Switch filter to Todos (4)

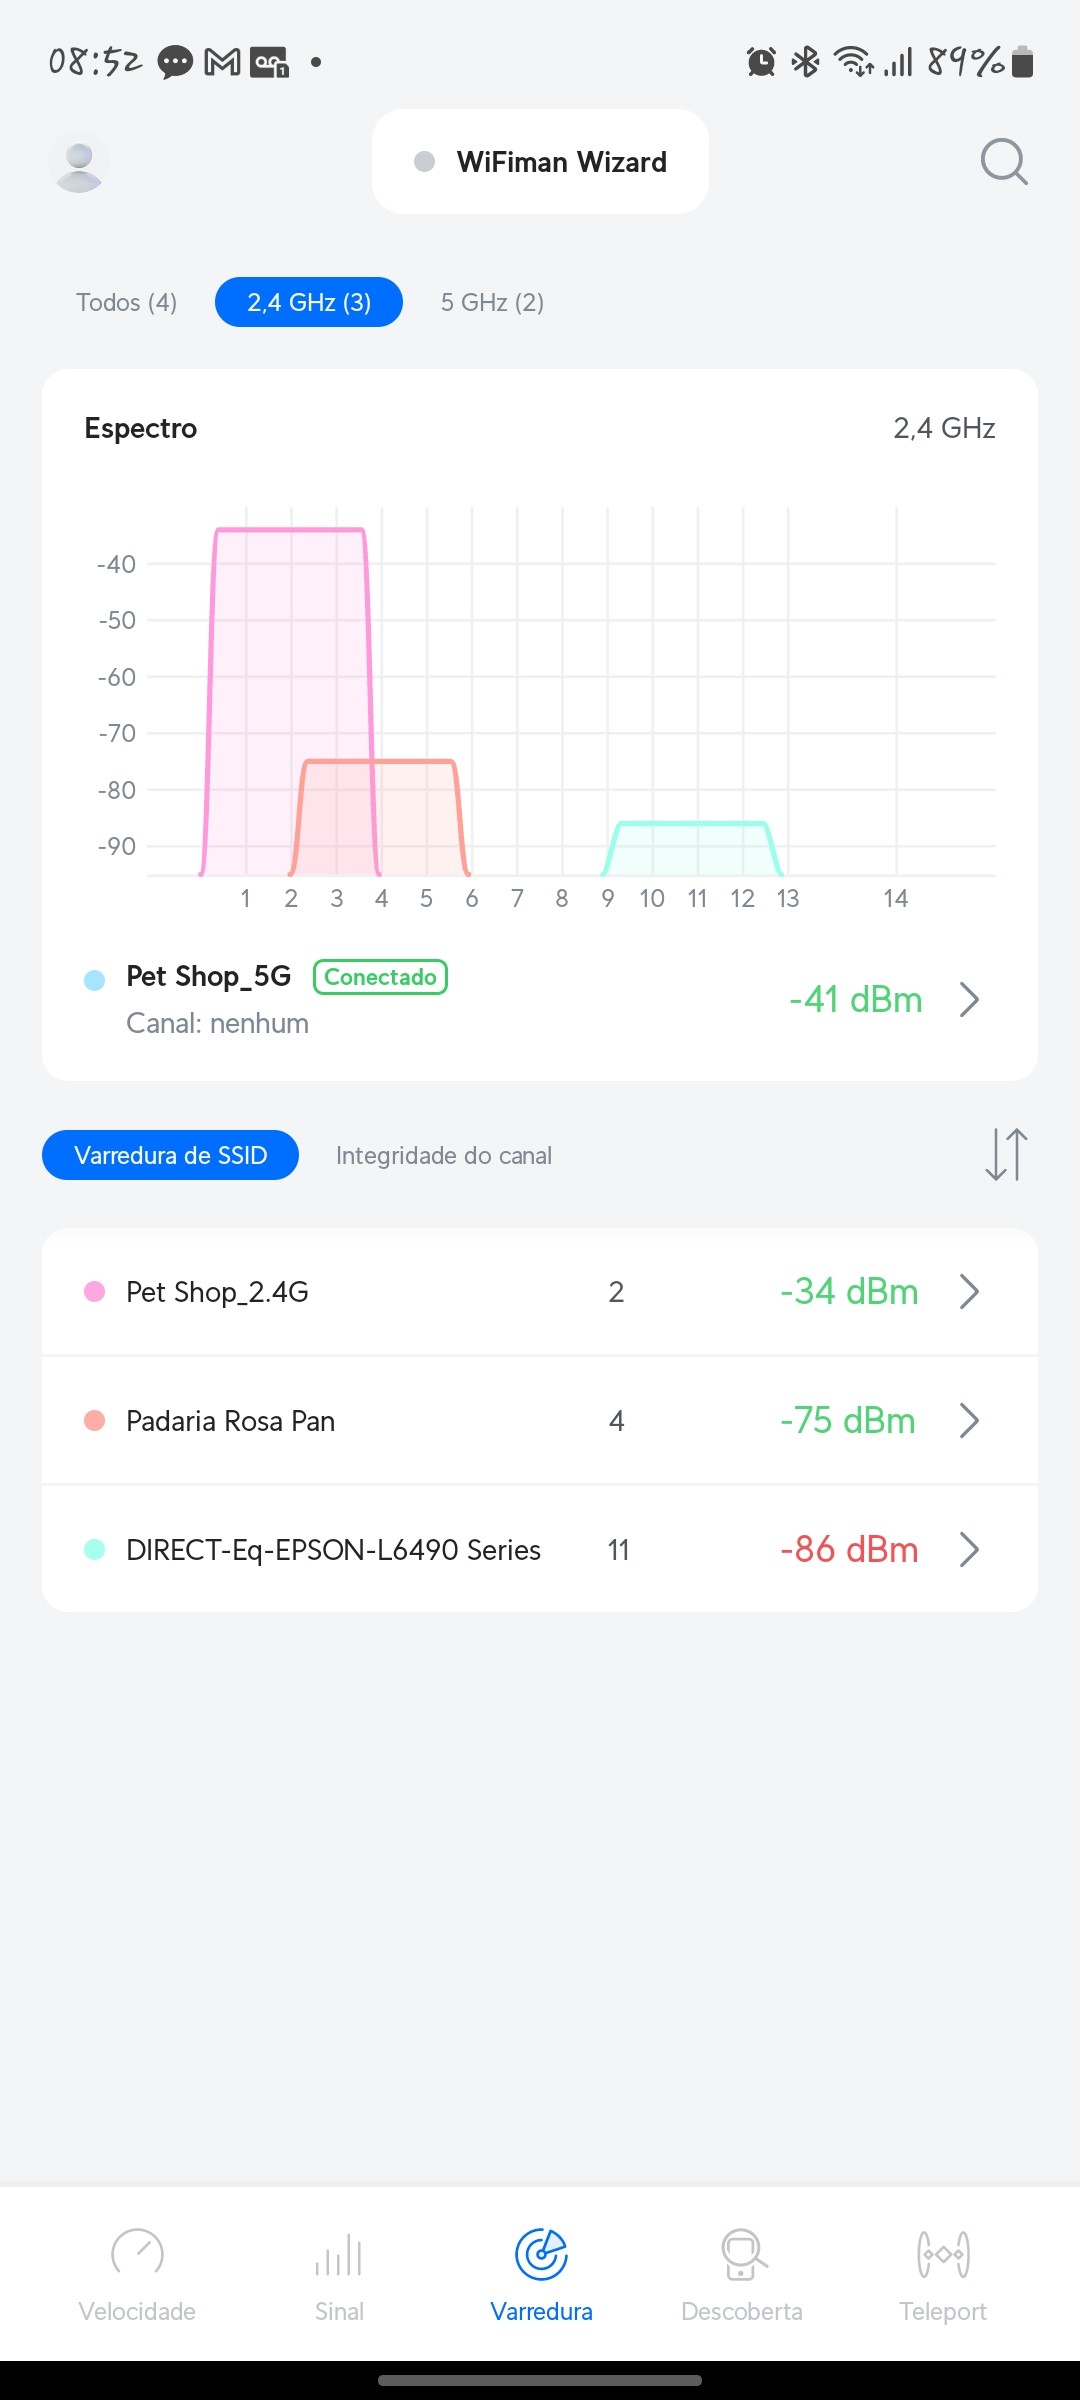tap(127, 302)
